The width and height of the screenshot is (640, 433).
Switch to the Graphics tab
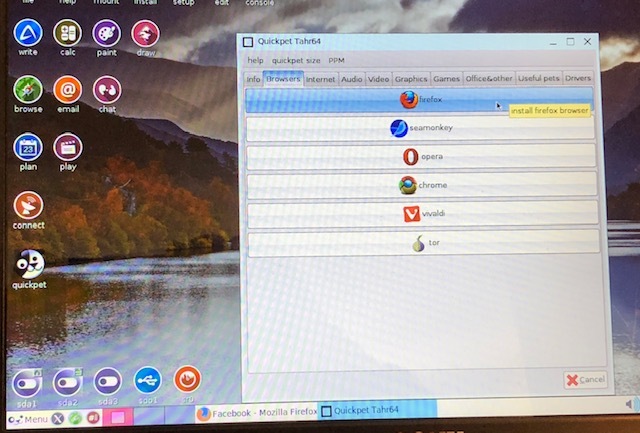pos(411,79)
